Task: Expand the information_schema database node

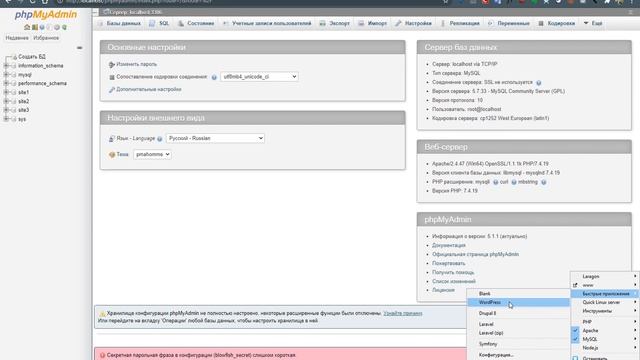Action: 6,66
